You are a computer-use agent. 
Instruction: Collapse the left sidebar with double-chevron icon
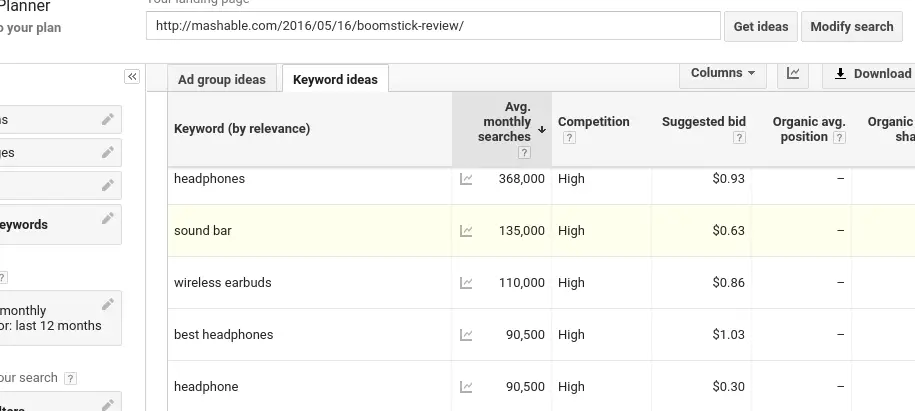pos(132,76)
